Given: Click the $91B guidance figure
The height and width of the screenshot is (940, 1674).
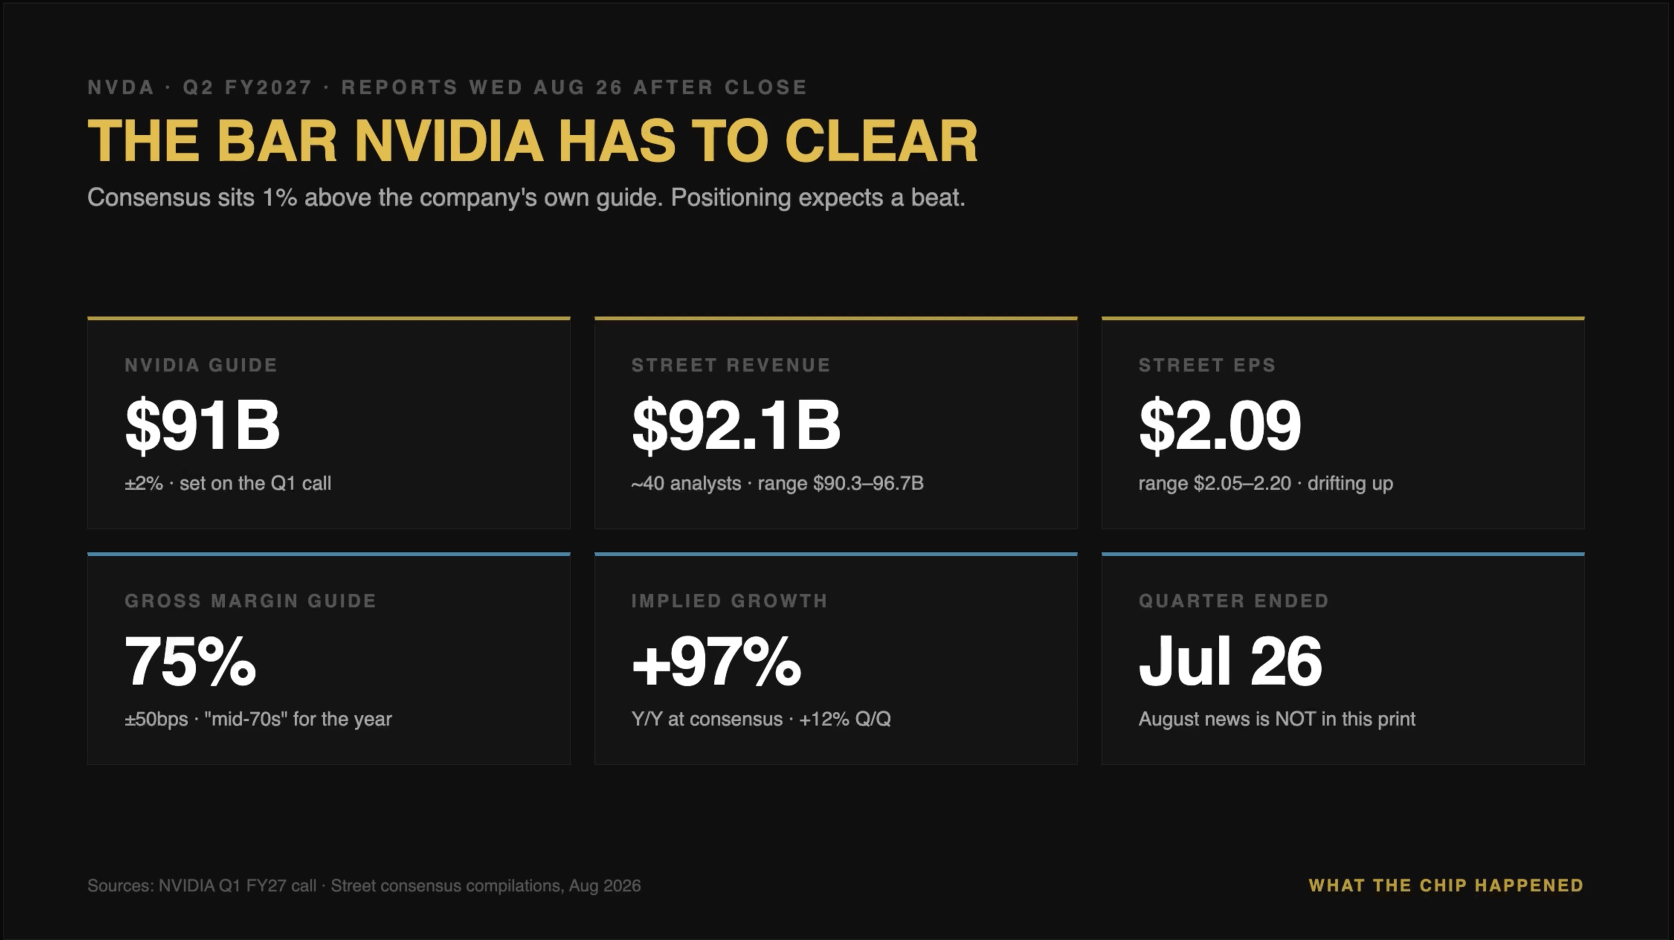Looking at the screenshot, I should coord(202,425).
